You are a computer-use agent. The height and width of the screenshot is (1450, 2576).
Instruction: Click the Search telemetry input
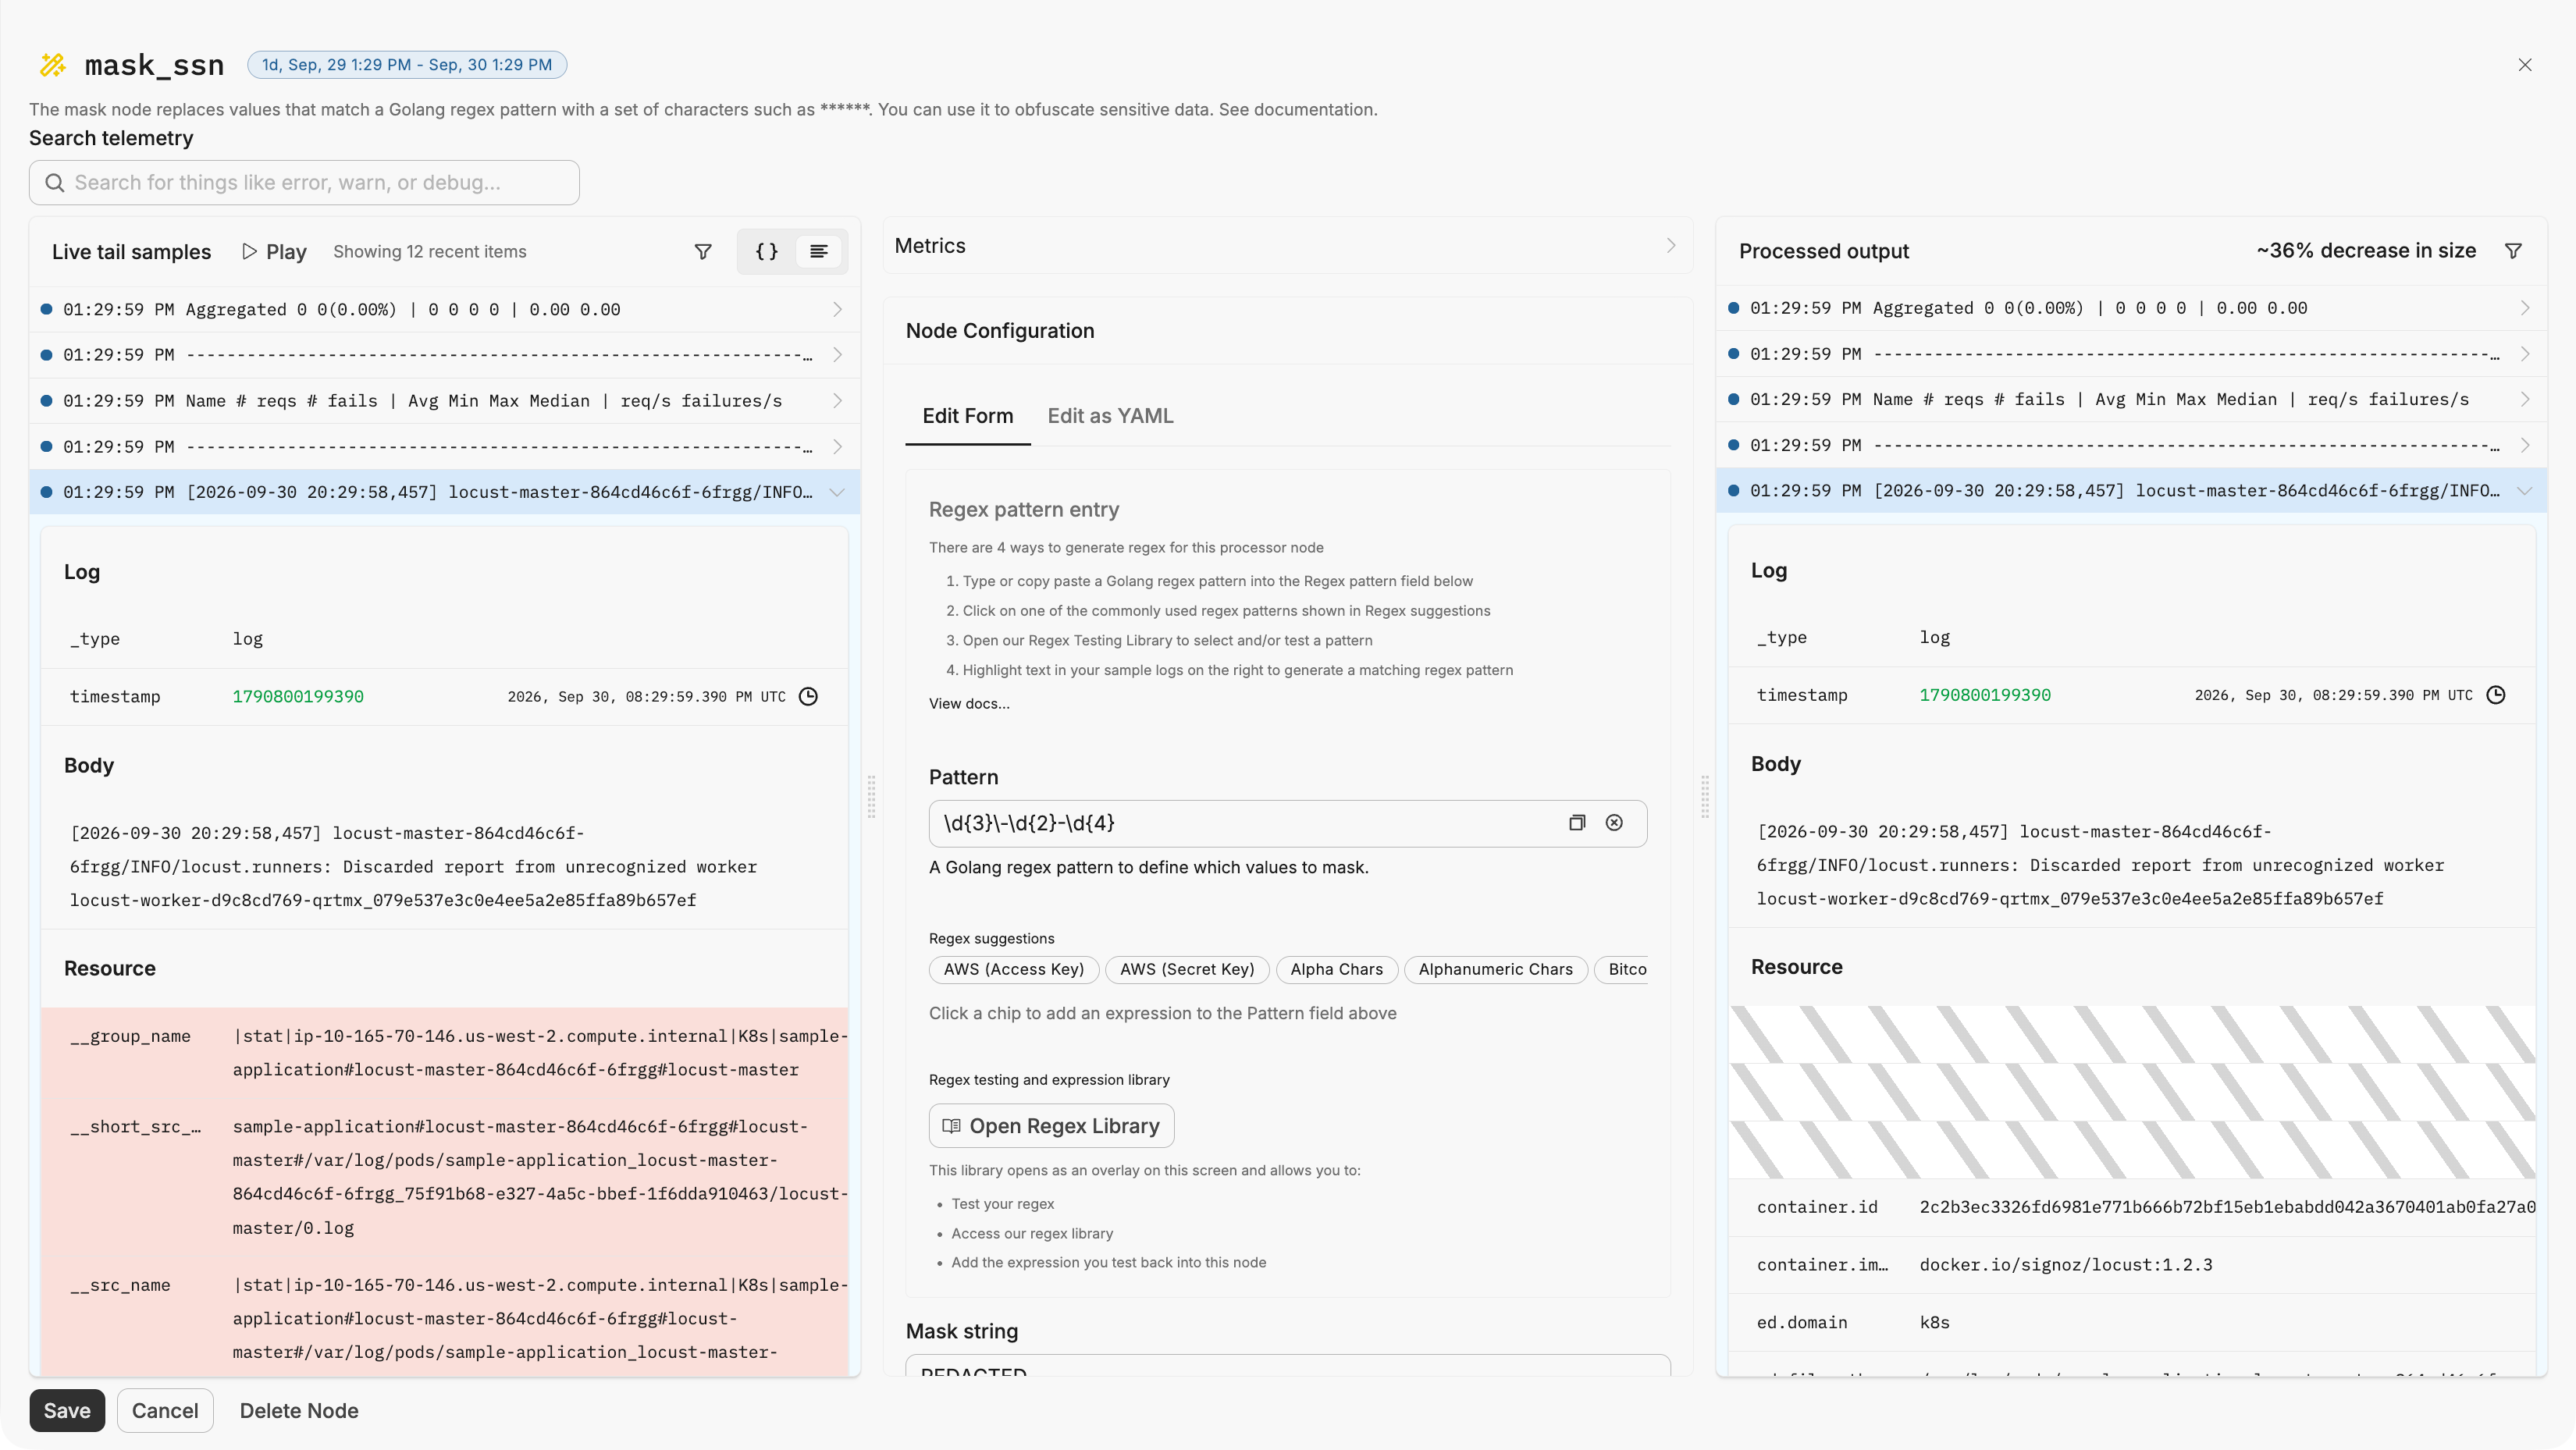click(304, 183)
